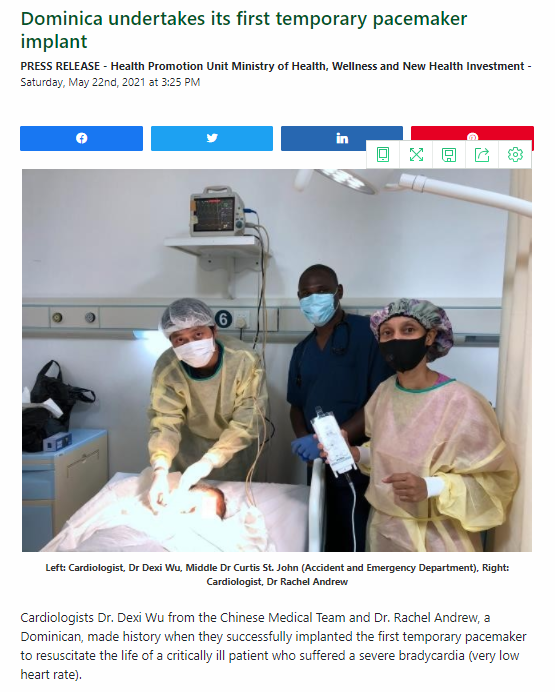Click the Health Promotion Unit Ministry of Health text
The height and width of the screenshot is (692, 555).
pos(317,66)
